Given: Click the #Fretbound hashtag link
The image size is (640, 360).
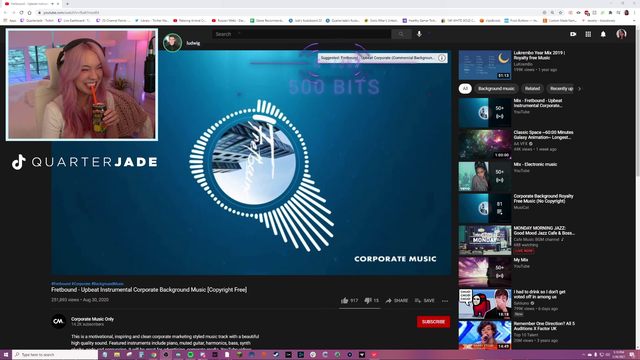Looking at the screenshot, I should click(x=61, y=284).
